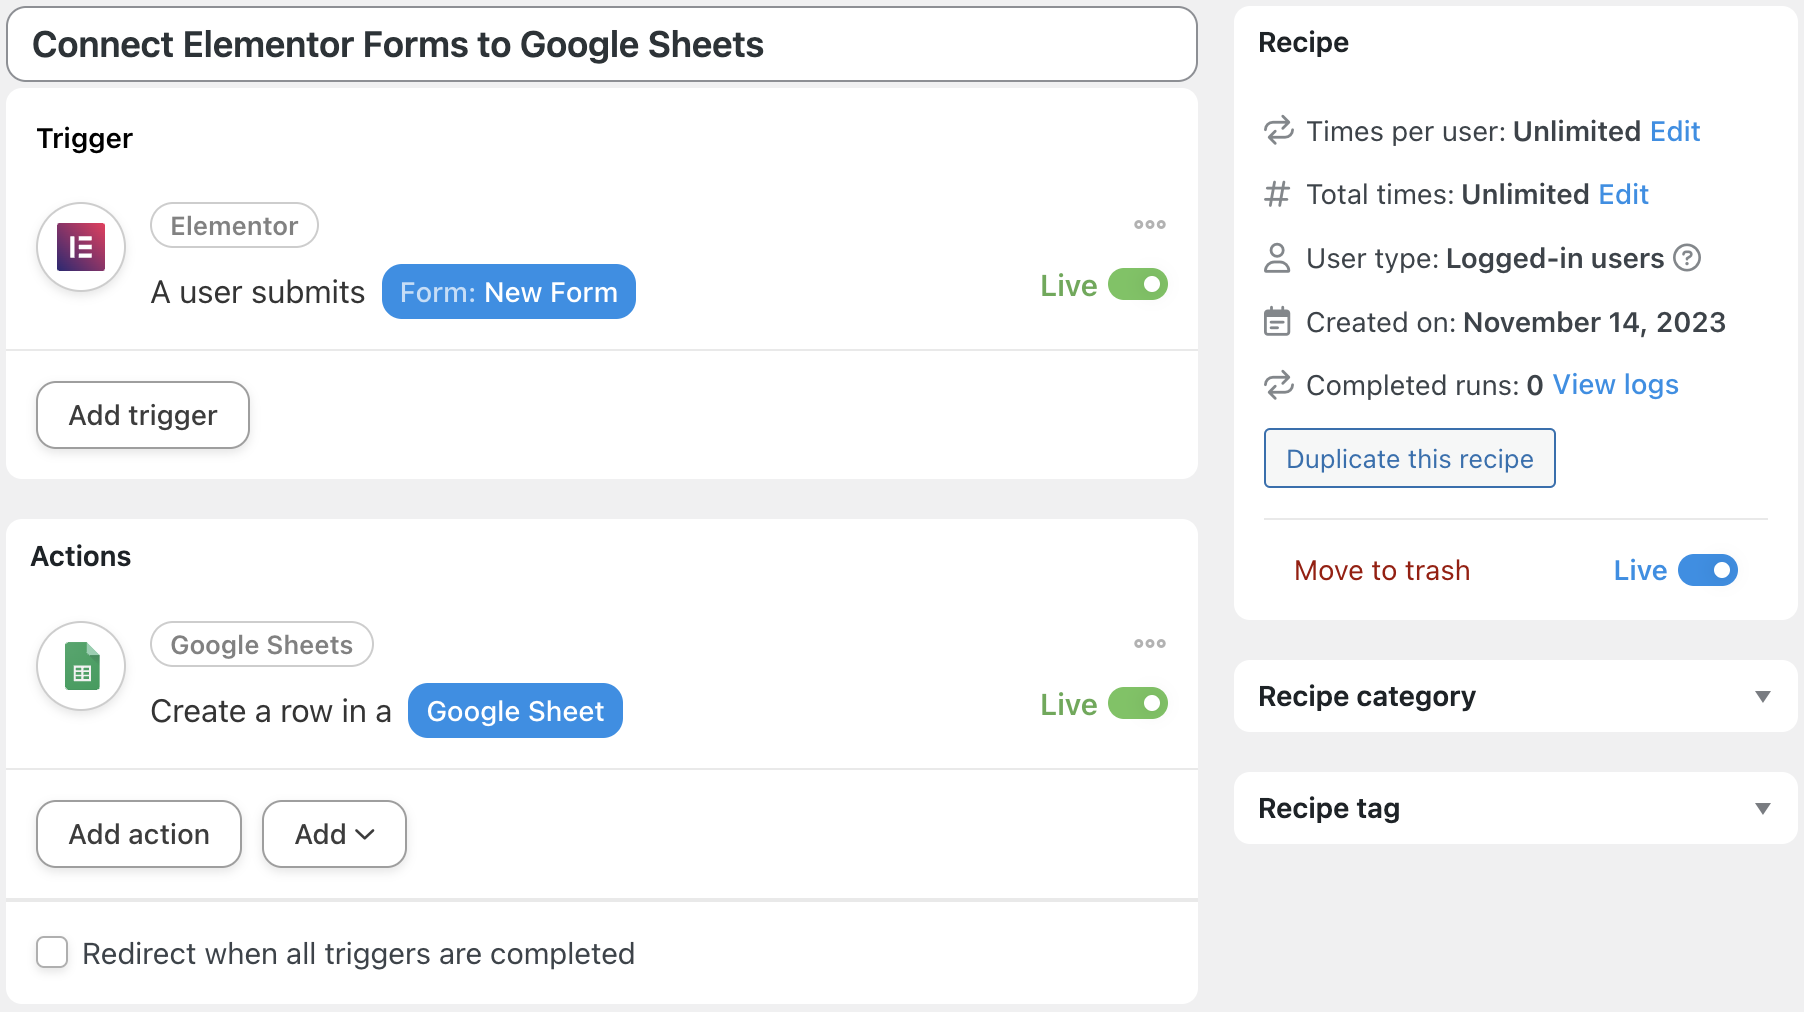Viewport: 1804px width, 1012px height.
Task: Click the Total times hash icon
Action: pos(1277,194)
